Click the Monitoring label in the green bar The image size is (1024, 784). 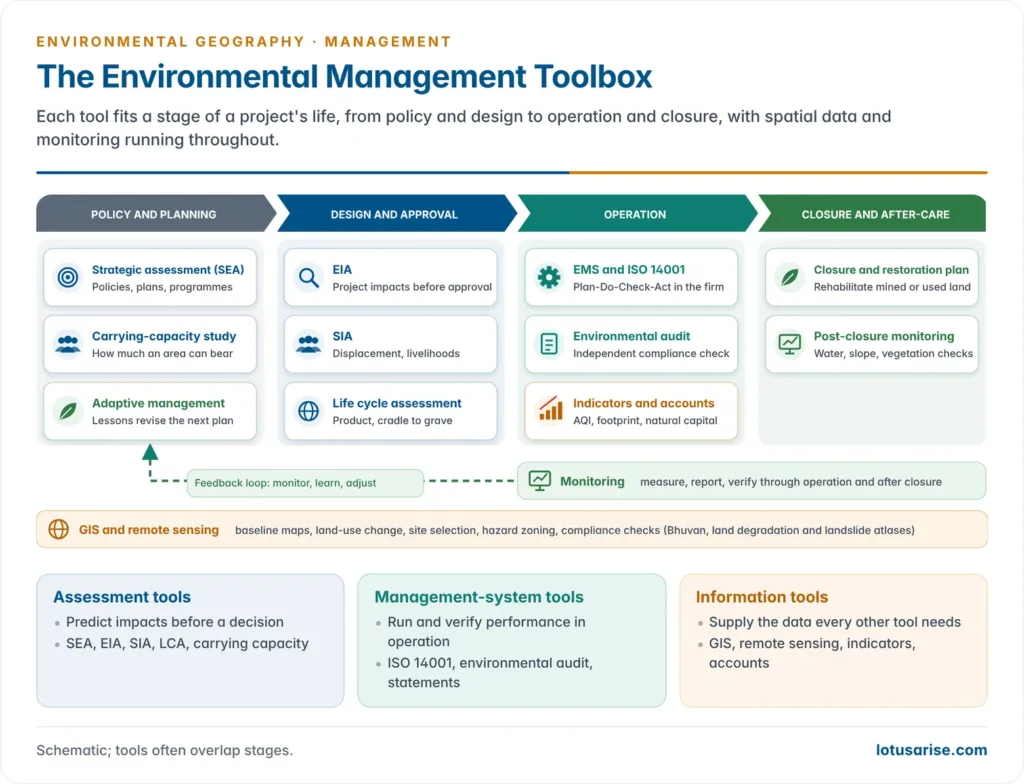point(592,482)
